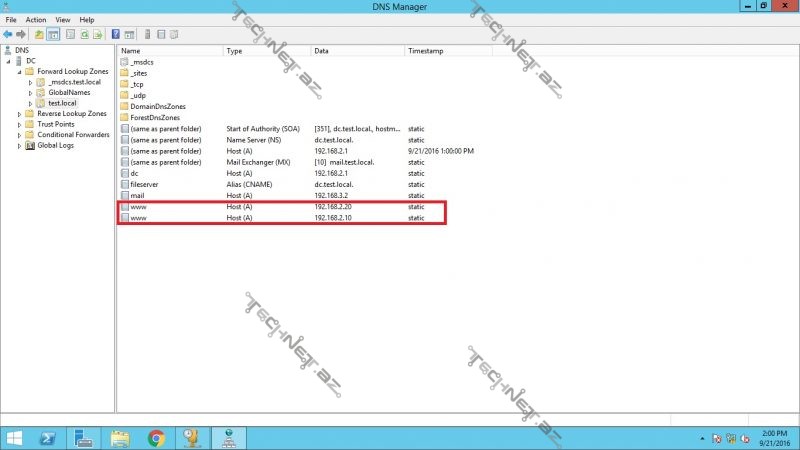
Task: Click the Export List toolbar icon
Action: coord(100,34)
